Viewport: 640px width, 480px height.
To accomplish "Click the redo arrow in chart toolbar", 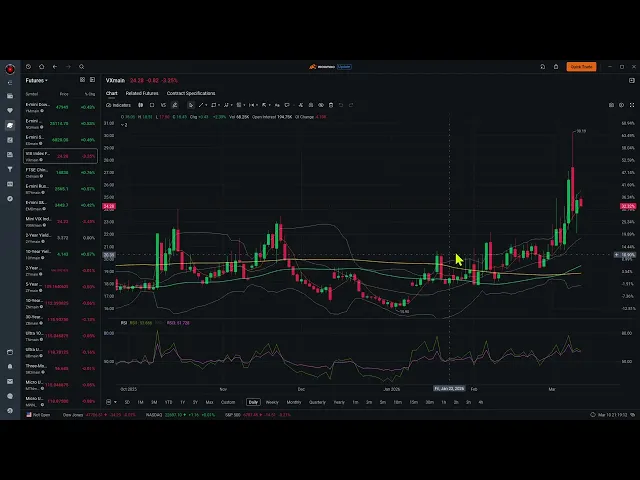I will (351, 105).
